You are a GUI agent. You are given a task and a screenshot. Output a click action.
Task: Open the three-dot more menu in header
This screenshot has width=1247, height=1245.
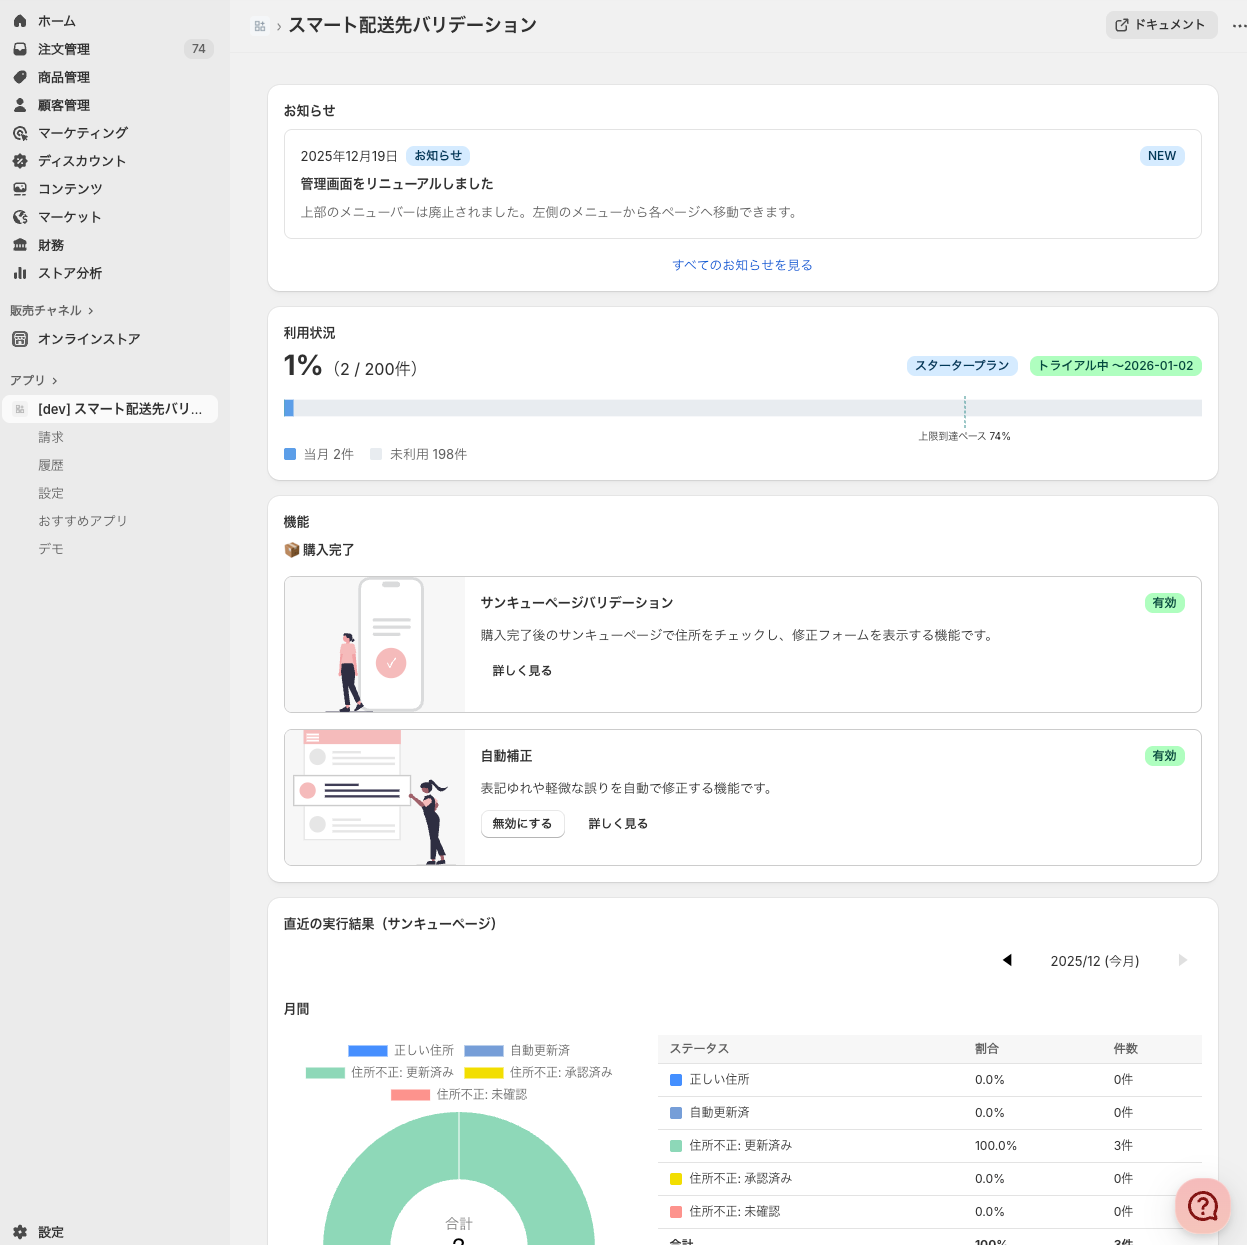(1239, 26)
